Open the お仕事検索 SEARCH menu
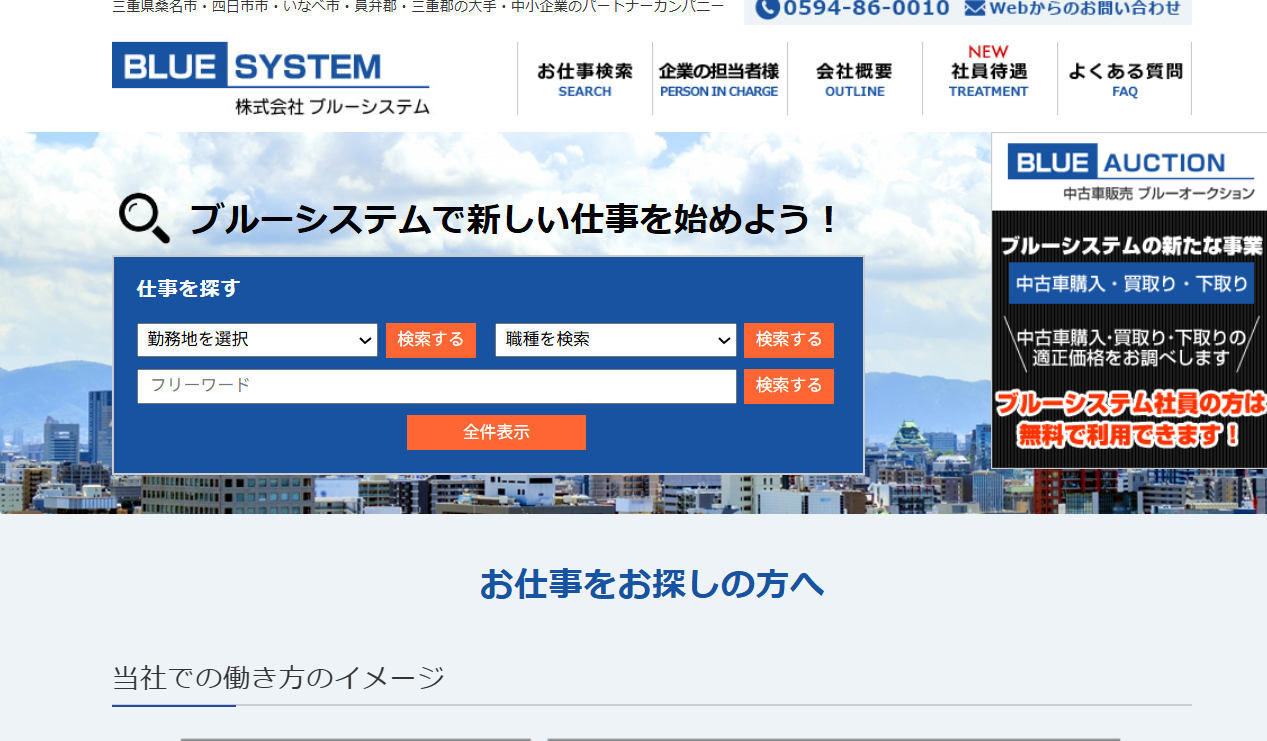The height and width of the screenshot is (741, 1267). point(585,78)
